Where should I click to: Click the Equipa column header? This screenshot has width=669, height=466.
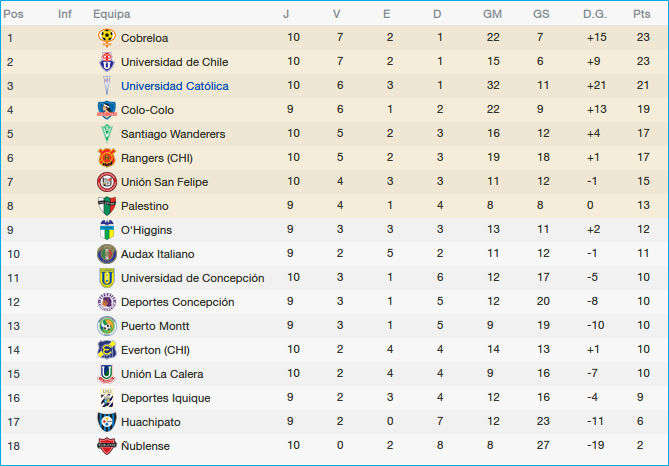pyautogui.click(x=110, y=14)
